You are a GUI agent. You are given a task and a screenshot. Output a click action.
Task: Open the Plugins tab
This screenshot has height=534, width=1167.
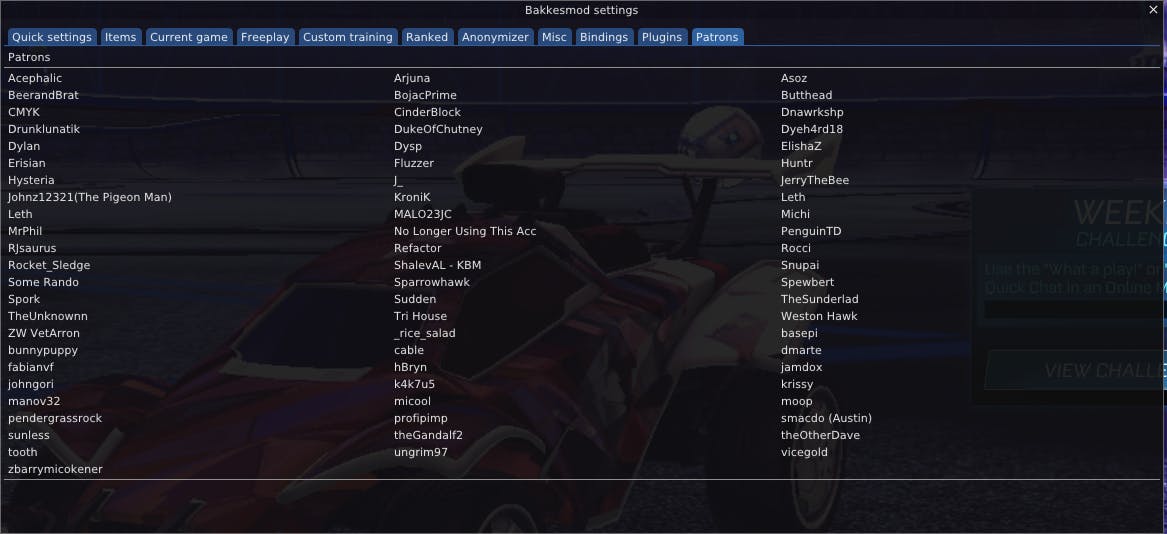tap(661, 37)
